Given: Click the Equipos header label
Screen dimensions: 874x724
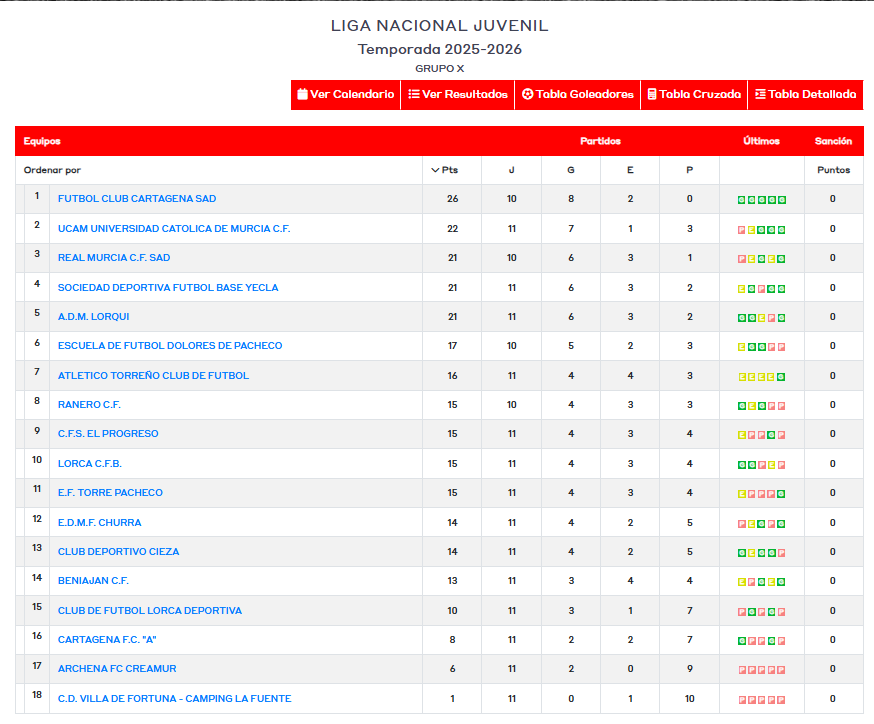Looking at the screenshot, I should (42, 141).
